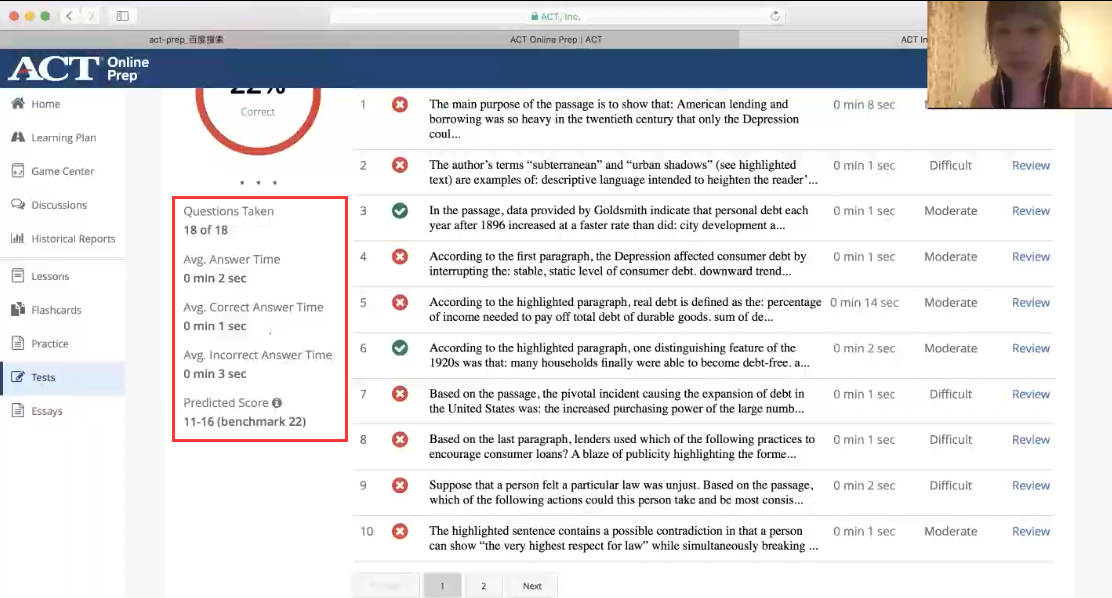
Task: Click the 'Correct' label in the score circle
Action: point(257,111)
